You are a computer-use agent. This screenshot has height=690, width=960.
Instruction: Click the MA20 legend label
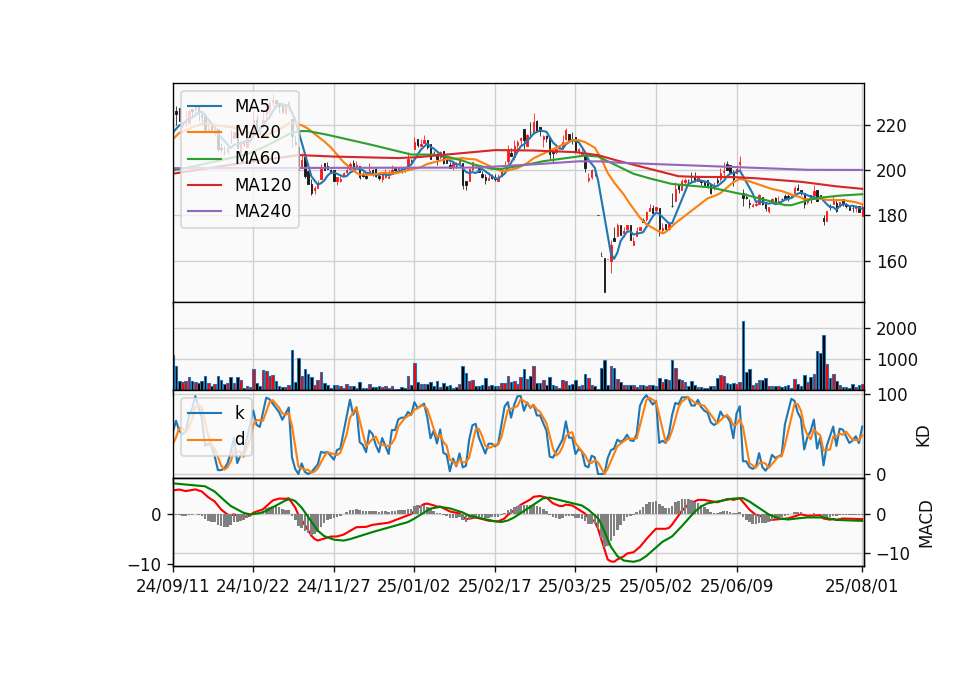[257, 132]
